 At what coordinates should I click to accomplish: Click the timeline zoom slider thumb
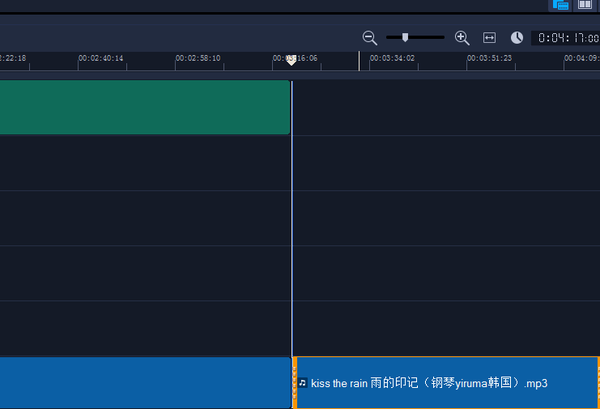(x=405, y=37)
